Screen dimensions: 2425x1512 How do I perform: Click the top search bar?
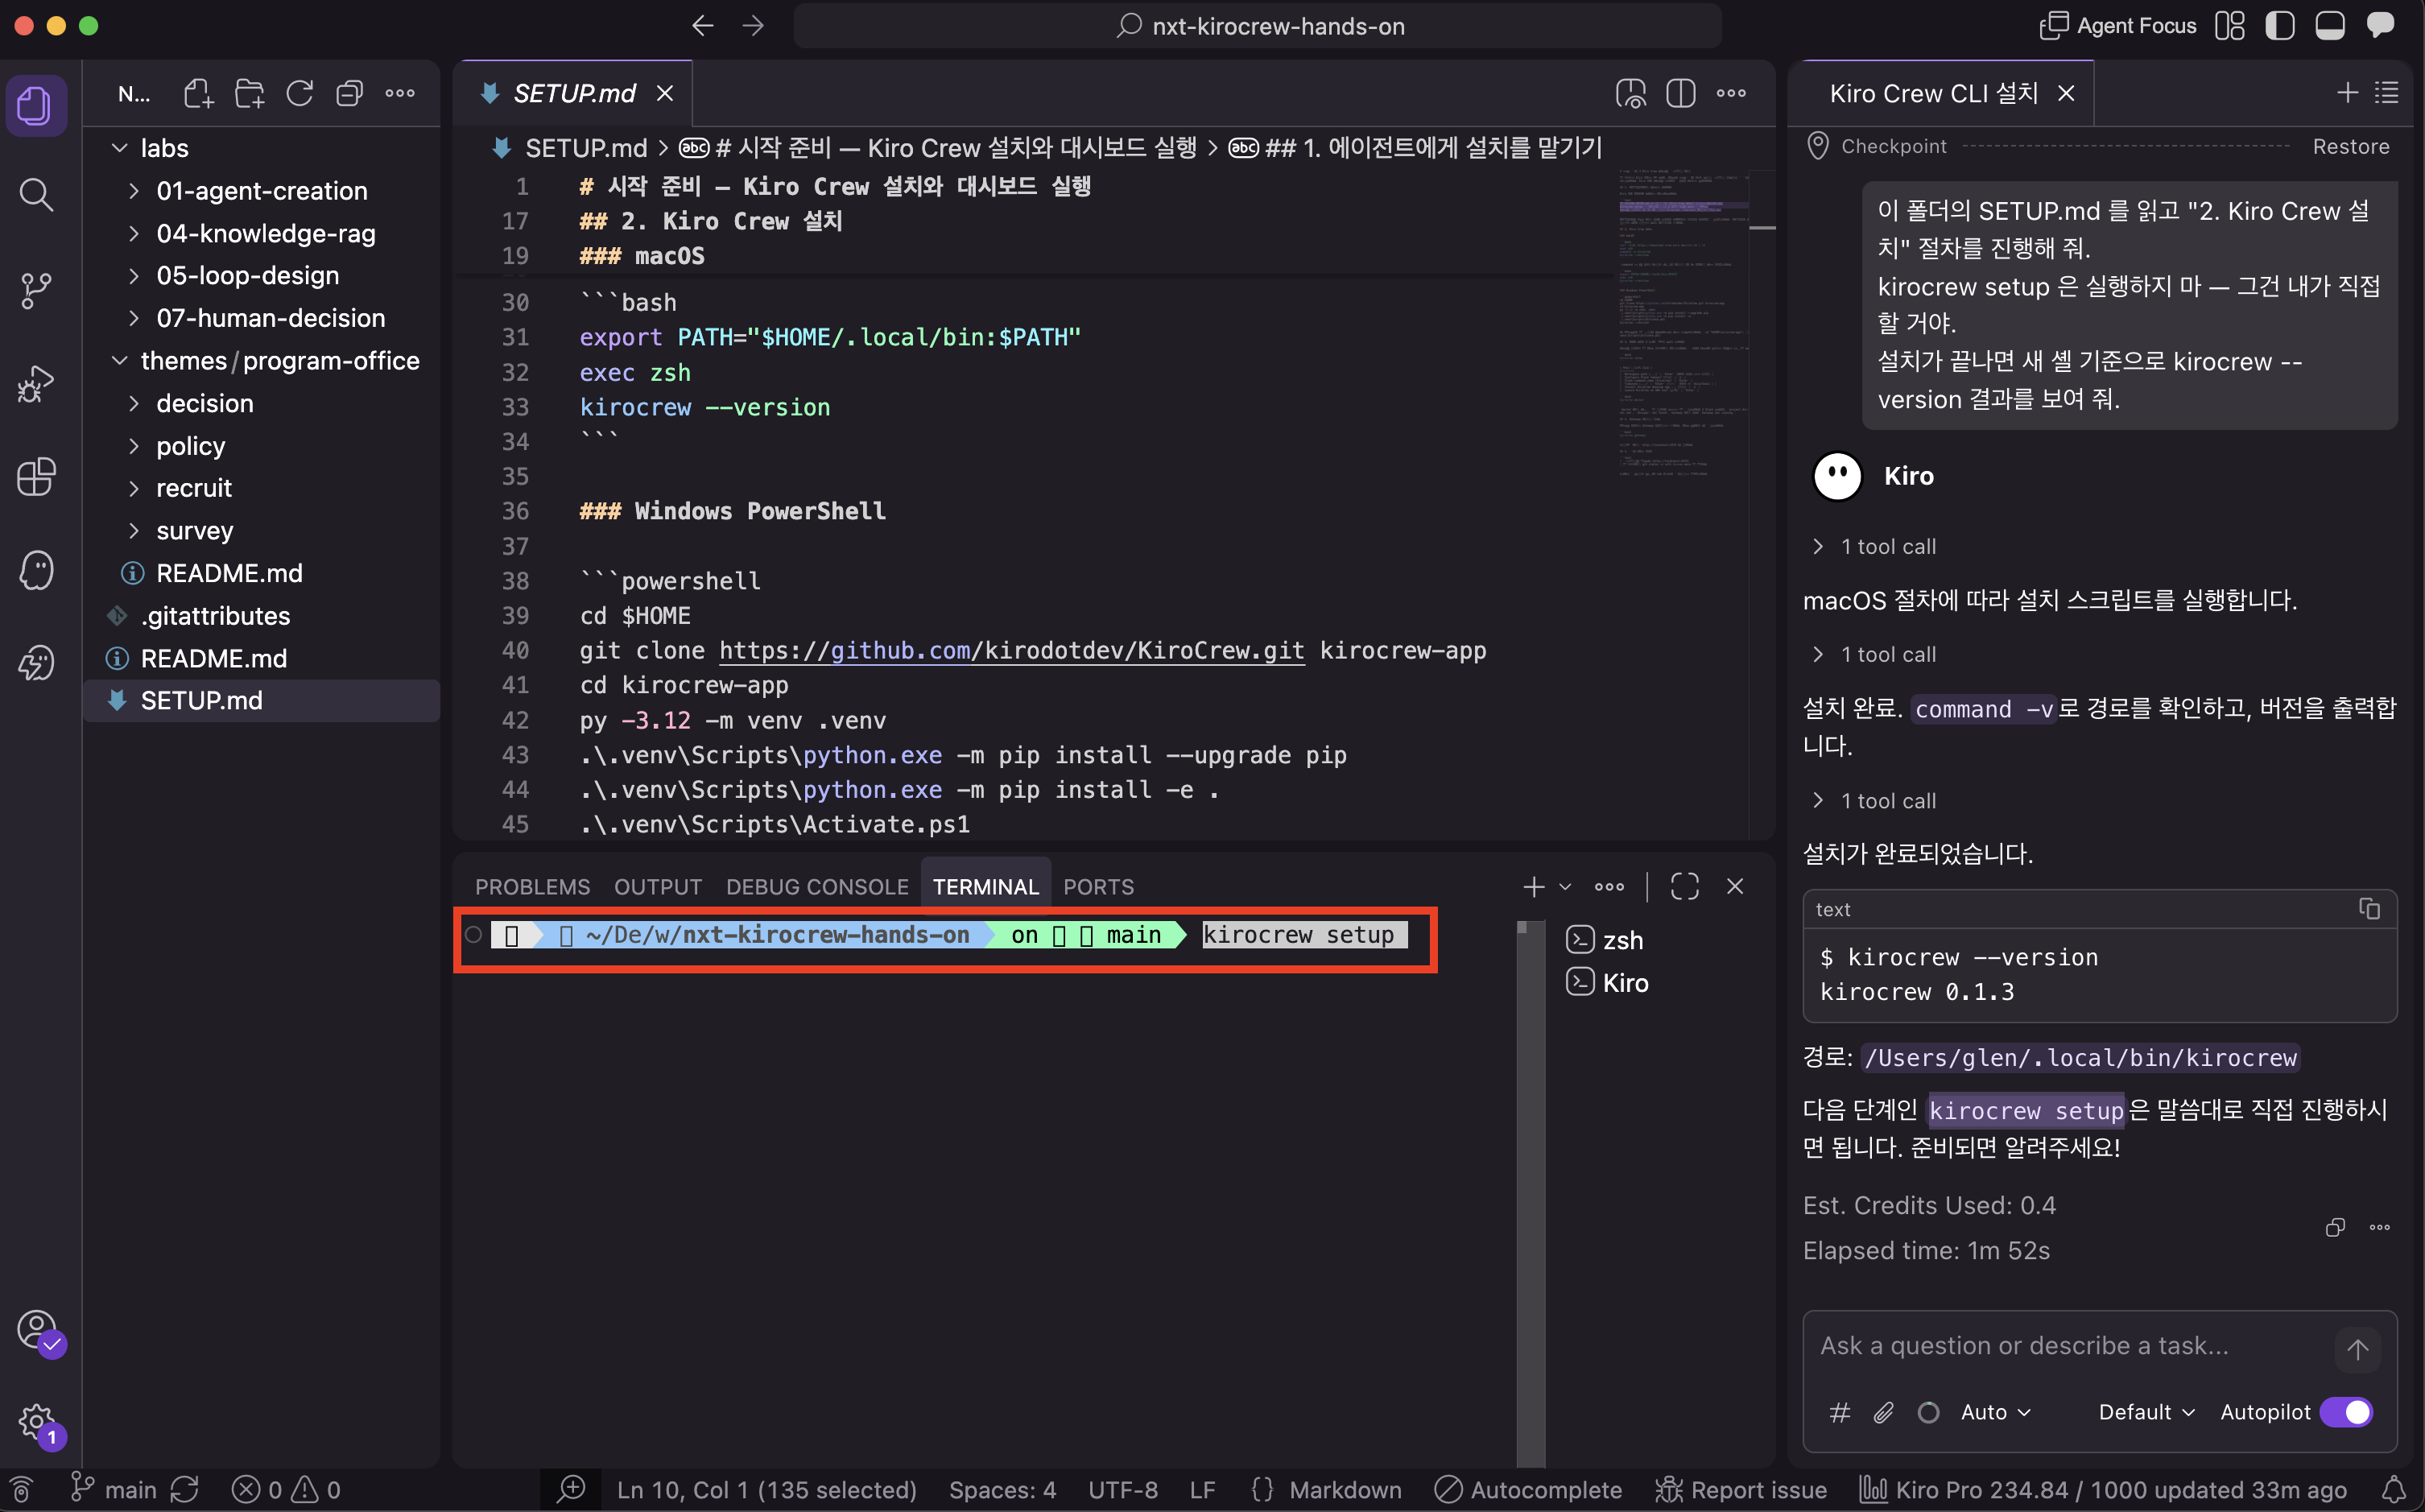point(1257,26)
